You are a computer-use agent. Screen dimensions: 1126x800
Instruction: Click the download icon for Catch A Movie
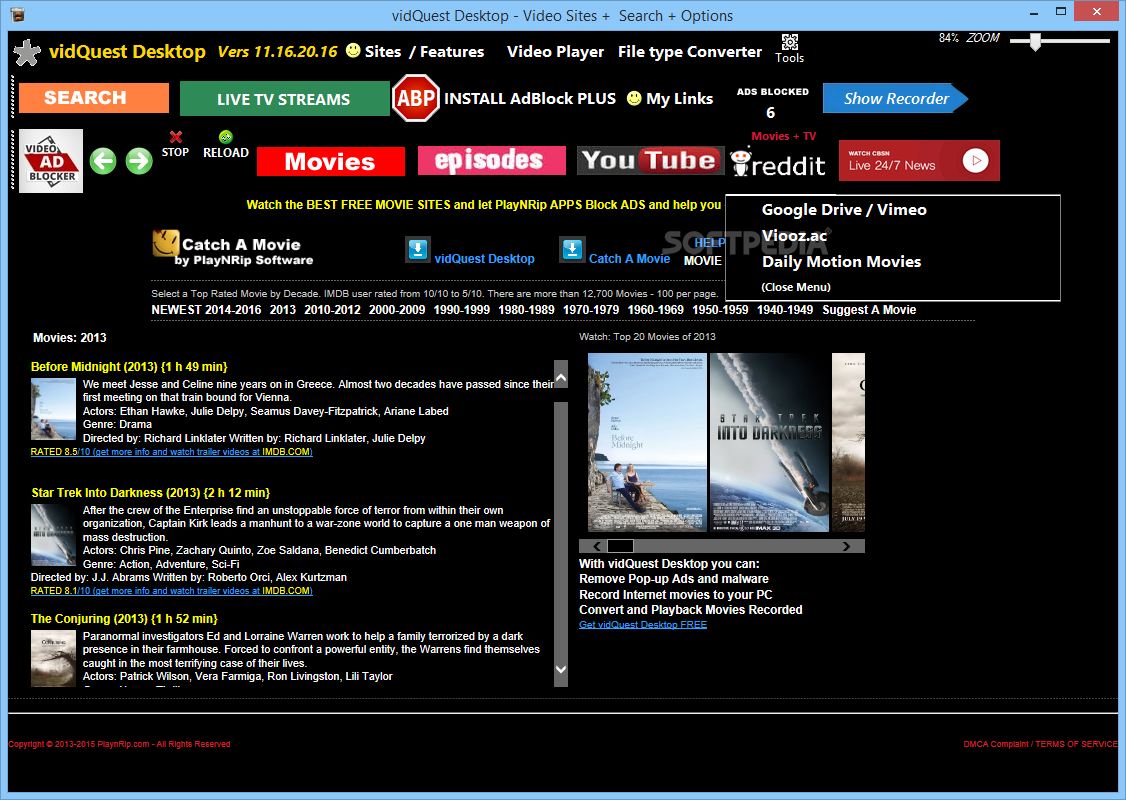pyautogui.click(x=572, y=249)
